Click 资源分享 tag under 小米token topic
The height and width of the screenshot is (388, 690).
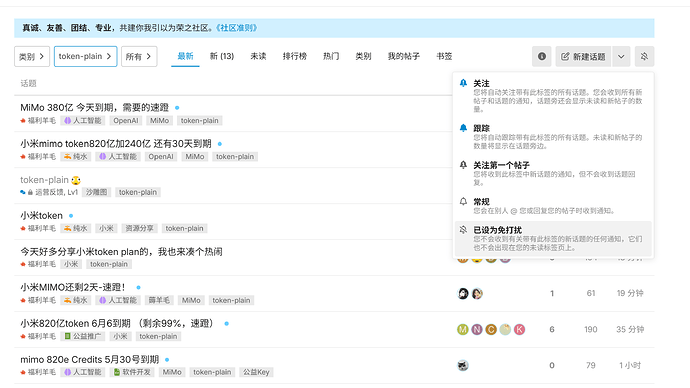pos(139,228)
